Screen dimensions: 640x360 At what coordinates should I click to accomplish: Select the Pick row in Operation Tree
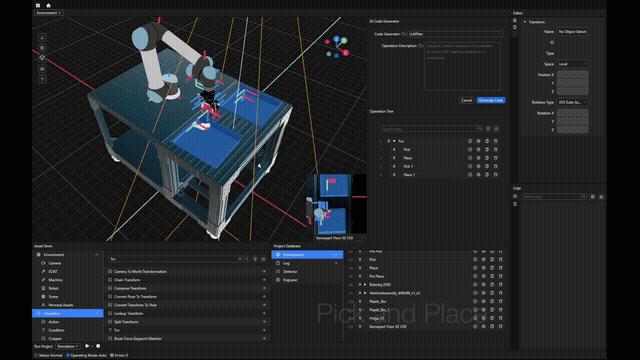tap(439, 149)
